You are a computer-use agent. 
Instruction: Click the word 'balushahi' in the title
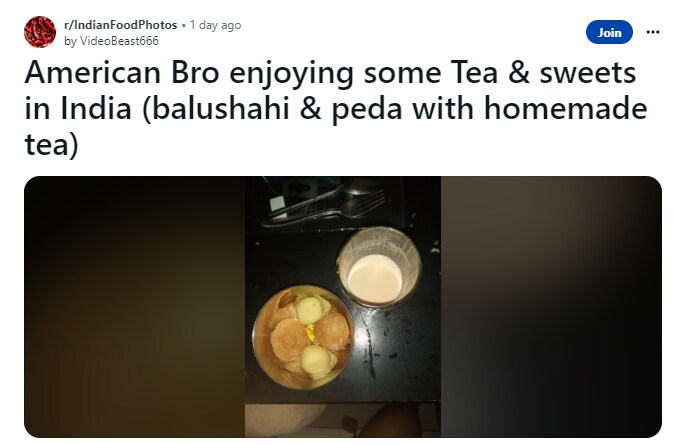click(x=220, y=109)
